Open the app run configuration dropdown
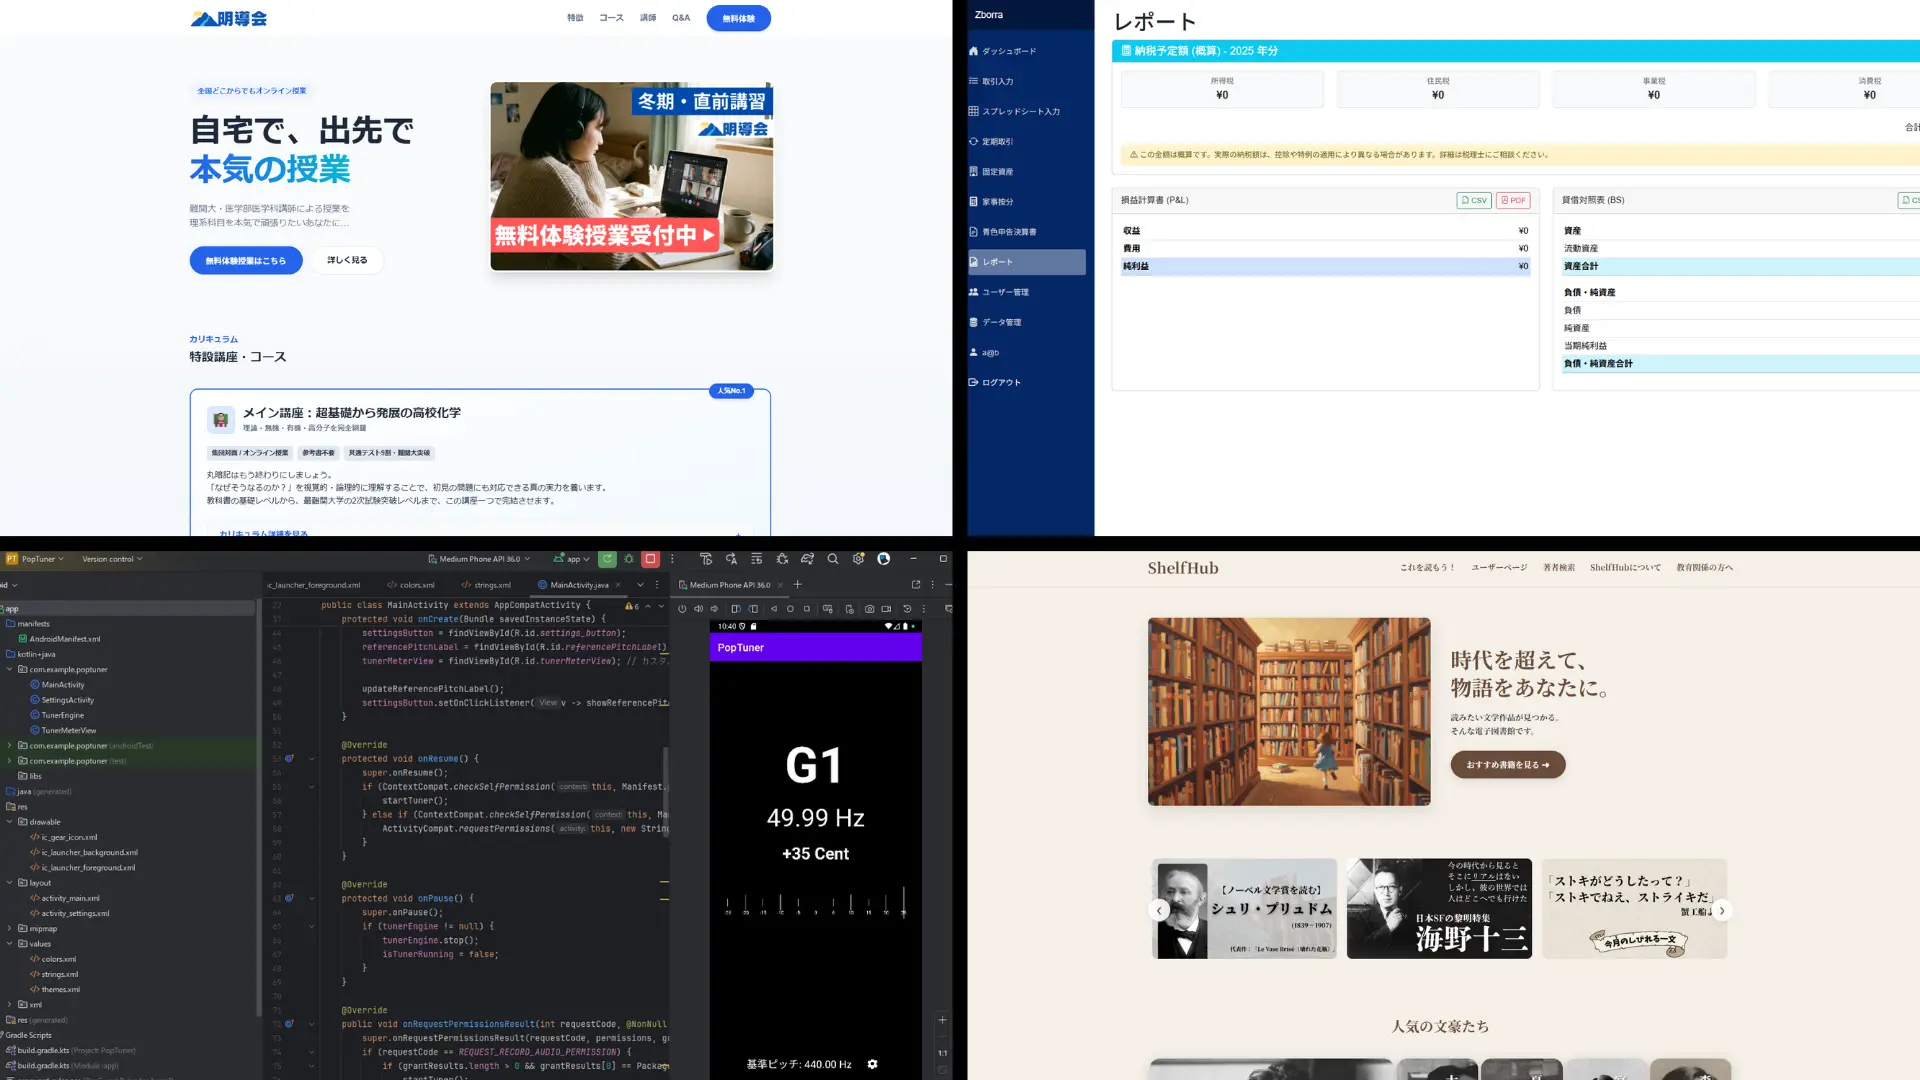The width and height of the screenshot is (1920, 1080). [x=573, y=559]
